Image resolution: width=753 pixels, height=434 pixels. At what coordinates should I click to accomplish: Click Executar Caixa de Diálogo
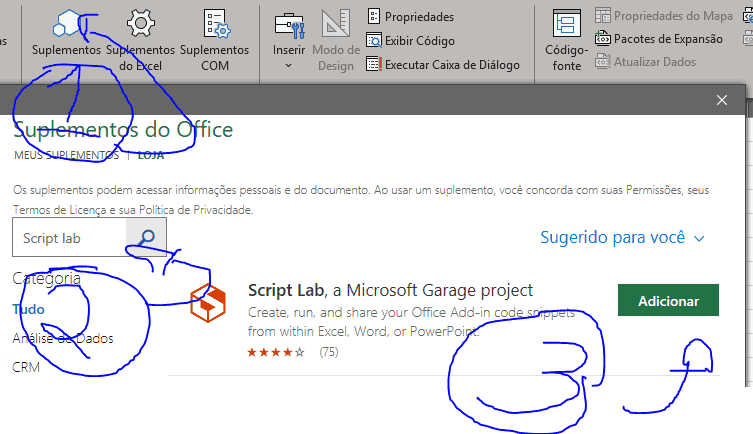pos(442,65)
